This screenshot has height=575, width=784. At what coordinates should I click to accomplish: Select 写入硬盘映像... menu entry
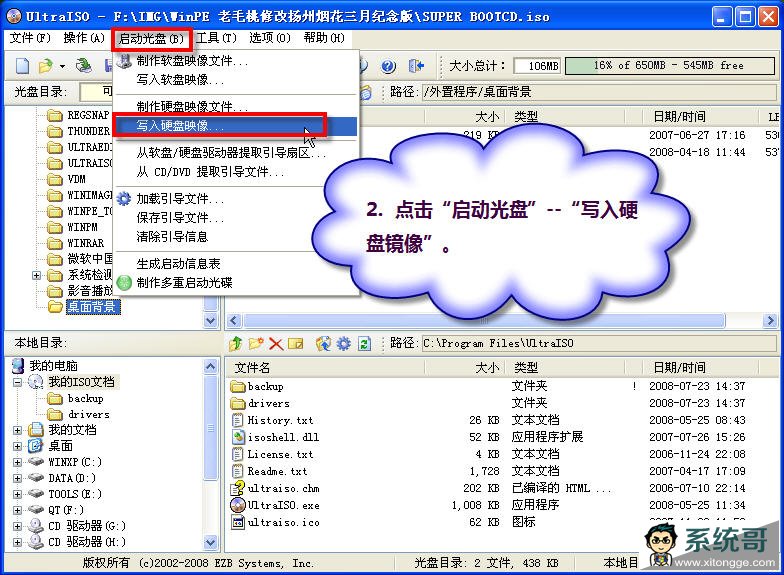pos(236,126)
